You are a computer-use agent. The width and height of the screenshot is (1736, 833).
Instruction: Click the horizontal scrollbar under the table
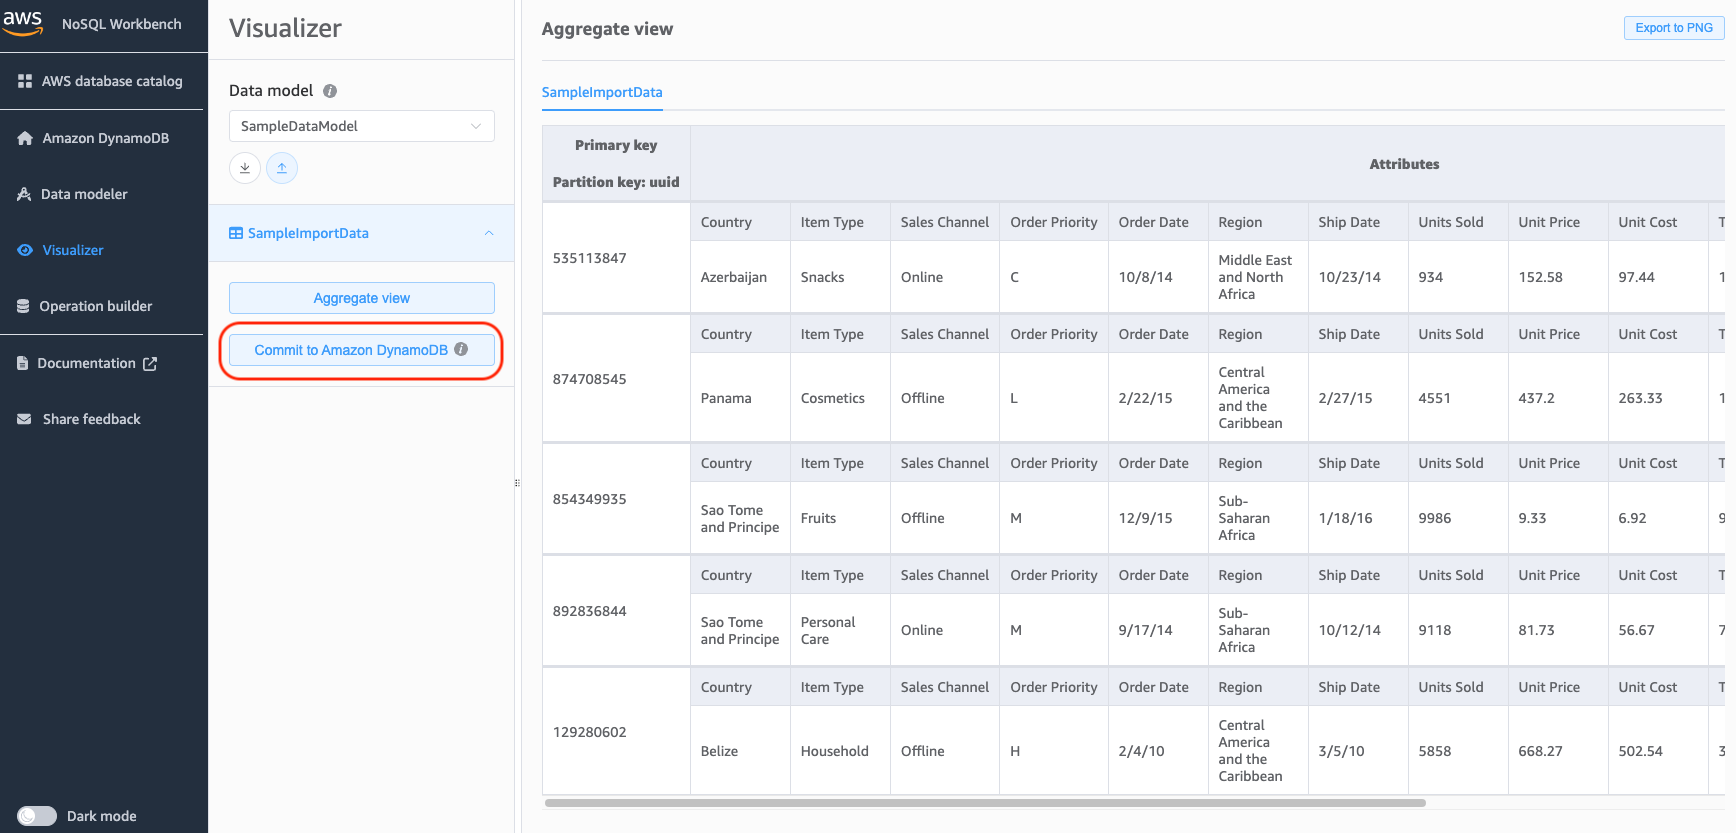[x=984, y=802]
